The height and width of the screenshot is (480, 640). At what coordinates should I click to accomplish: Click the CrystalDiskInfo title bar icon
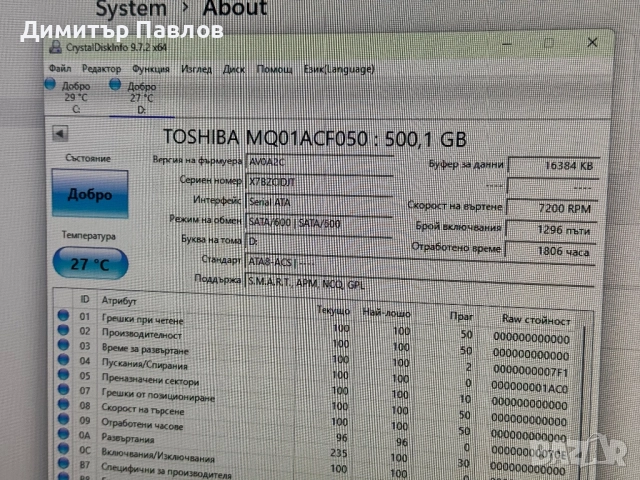tap(56, 47)
